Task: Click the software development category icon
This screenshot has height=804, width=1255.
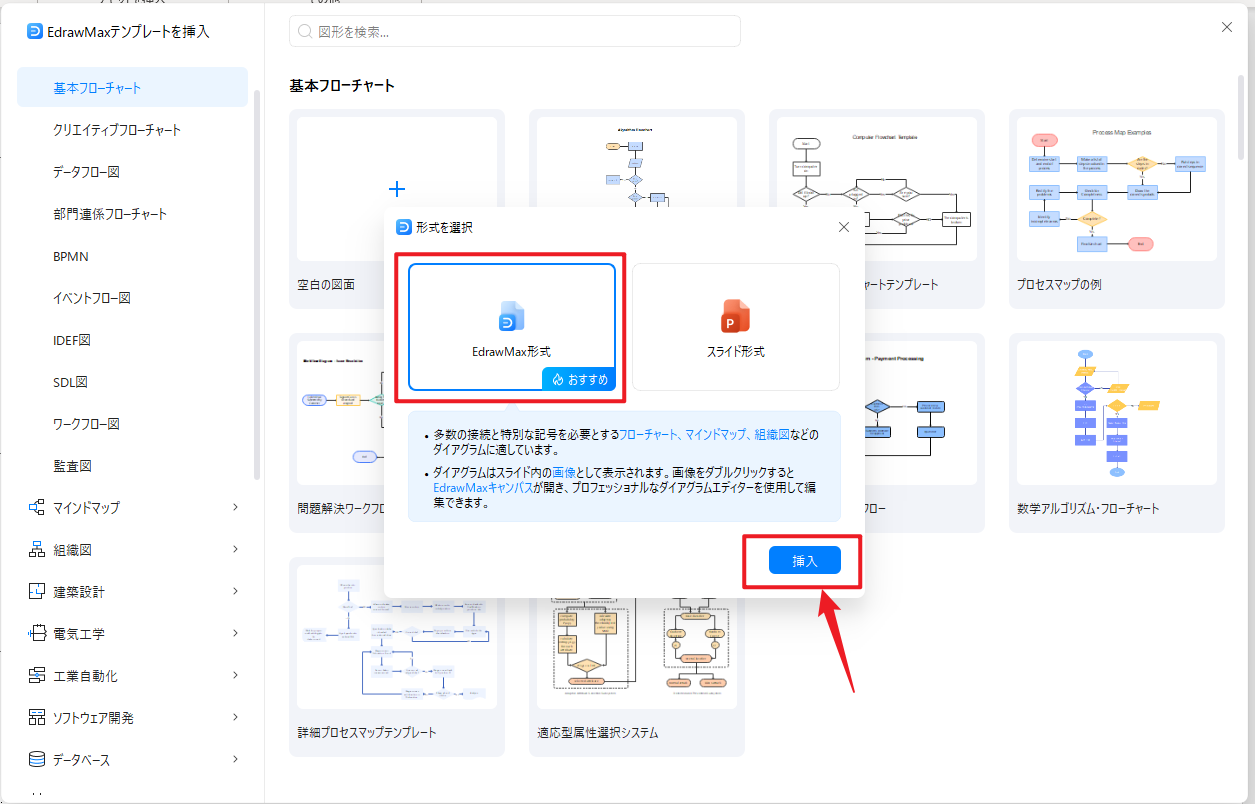Action: pos(37,717)
